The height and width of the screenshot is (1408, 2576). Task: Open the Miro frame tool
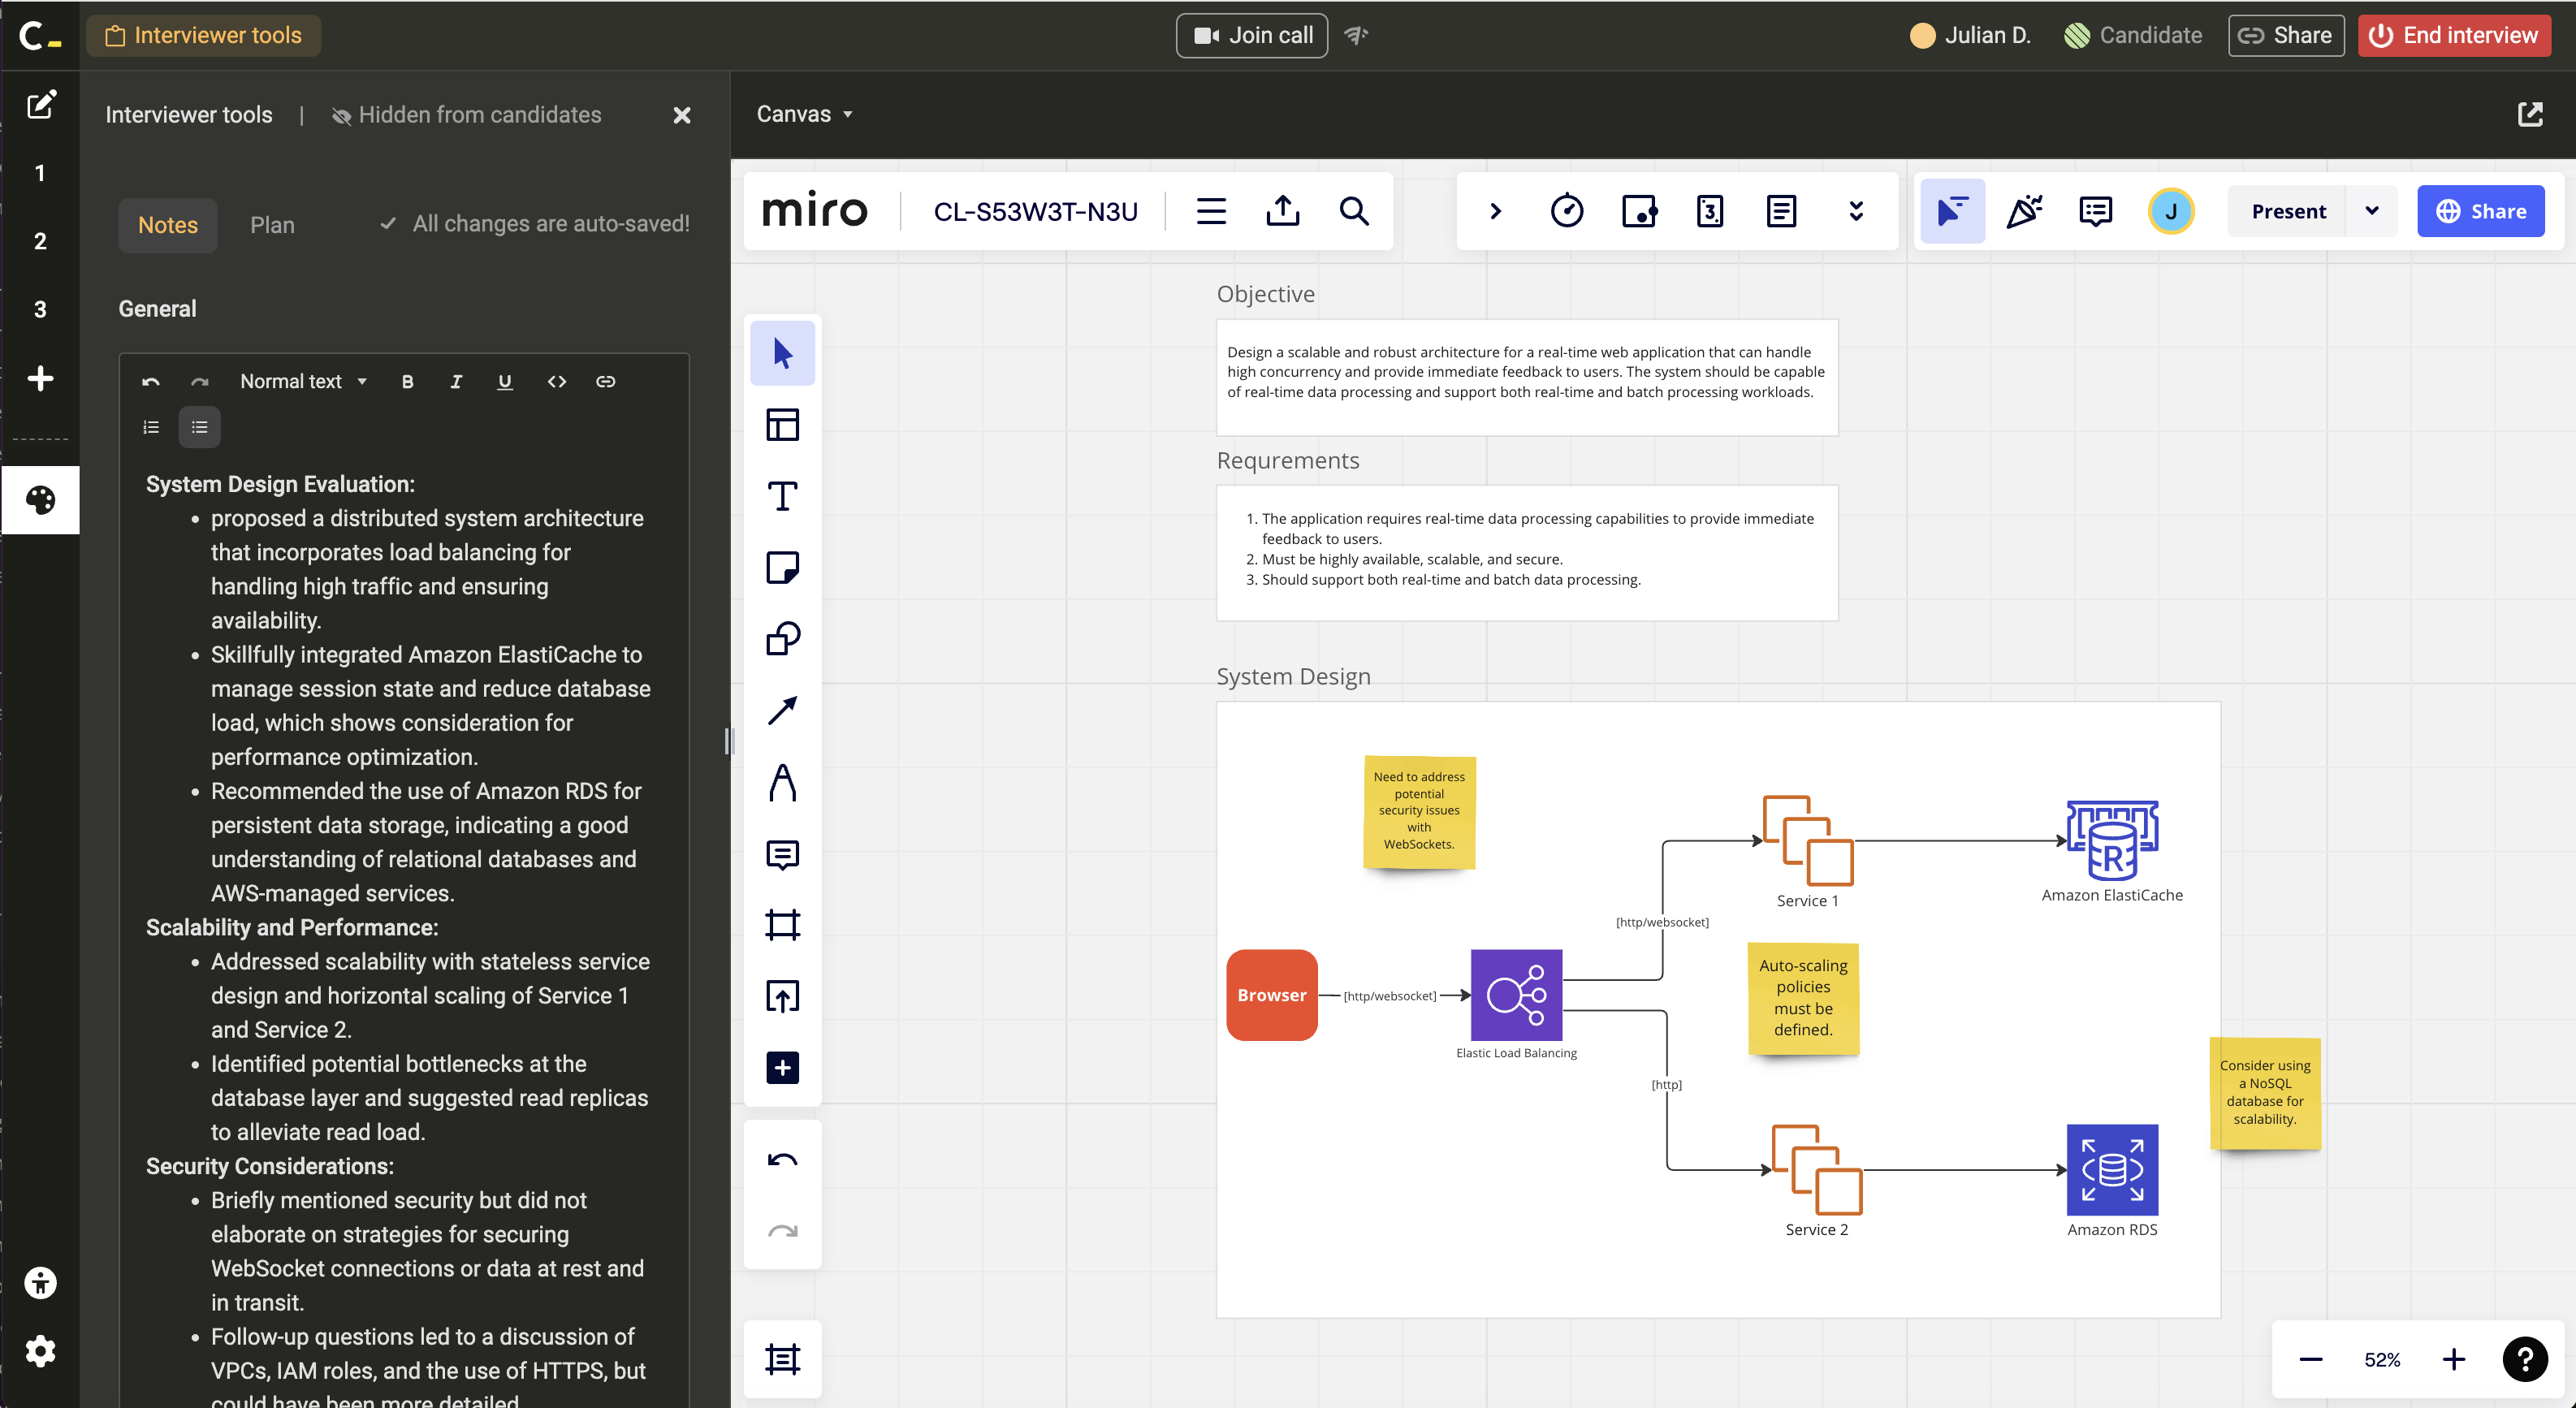(782, 924)
